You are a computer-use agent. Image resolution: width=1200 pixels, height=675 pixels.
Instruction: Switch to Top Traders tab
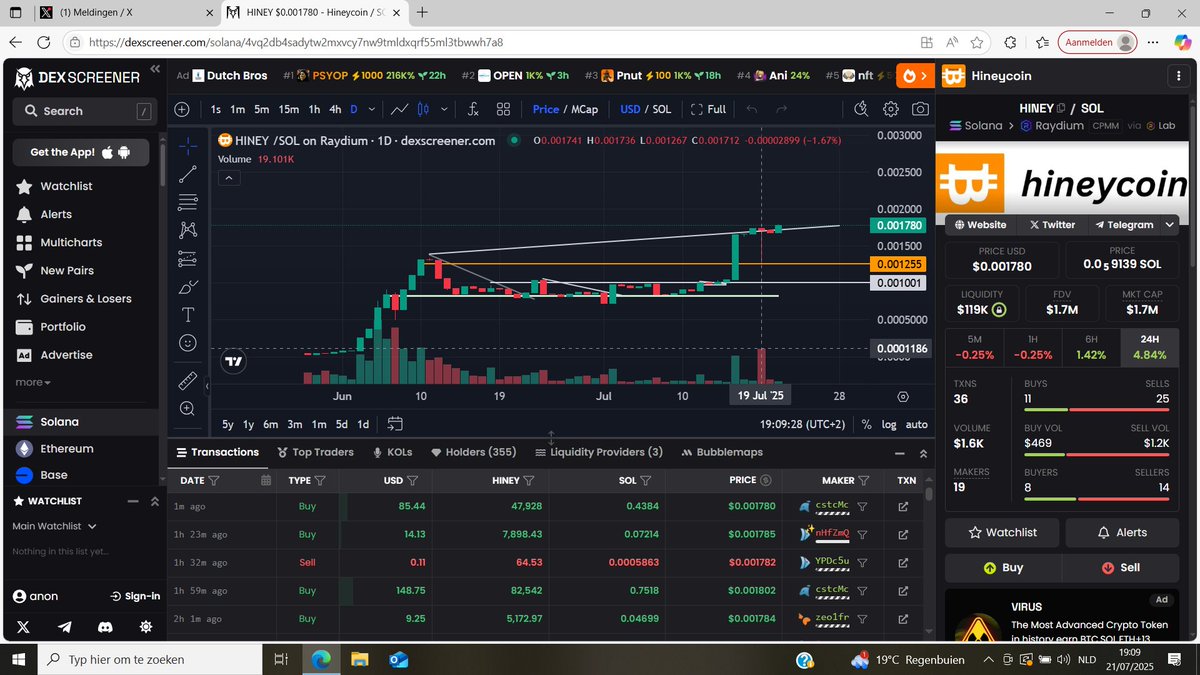point(315,452)
